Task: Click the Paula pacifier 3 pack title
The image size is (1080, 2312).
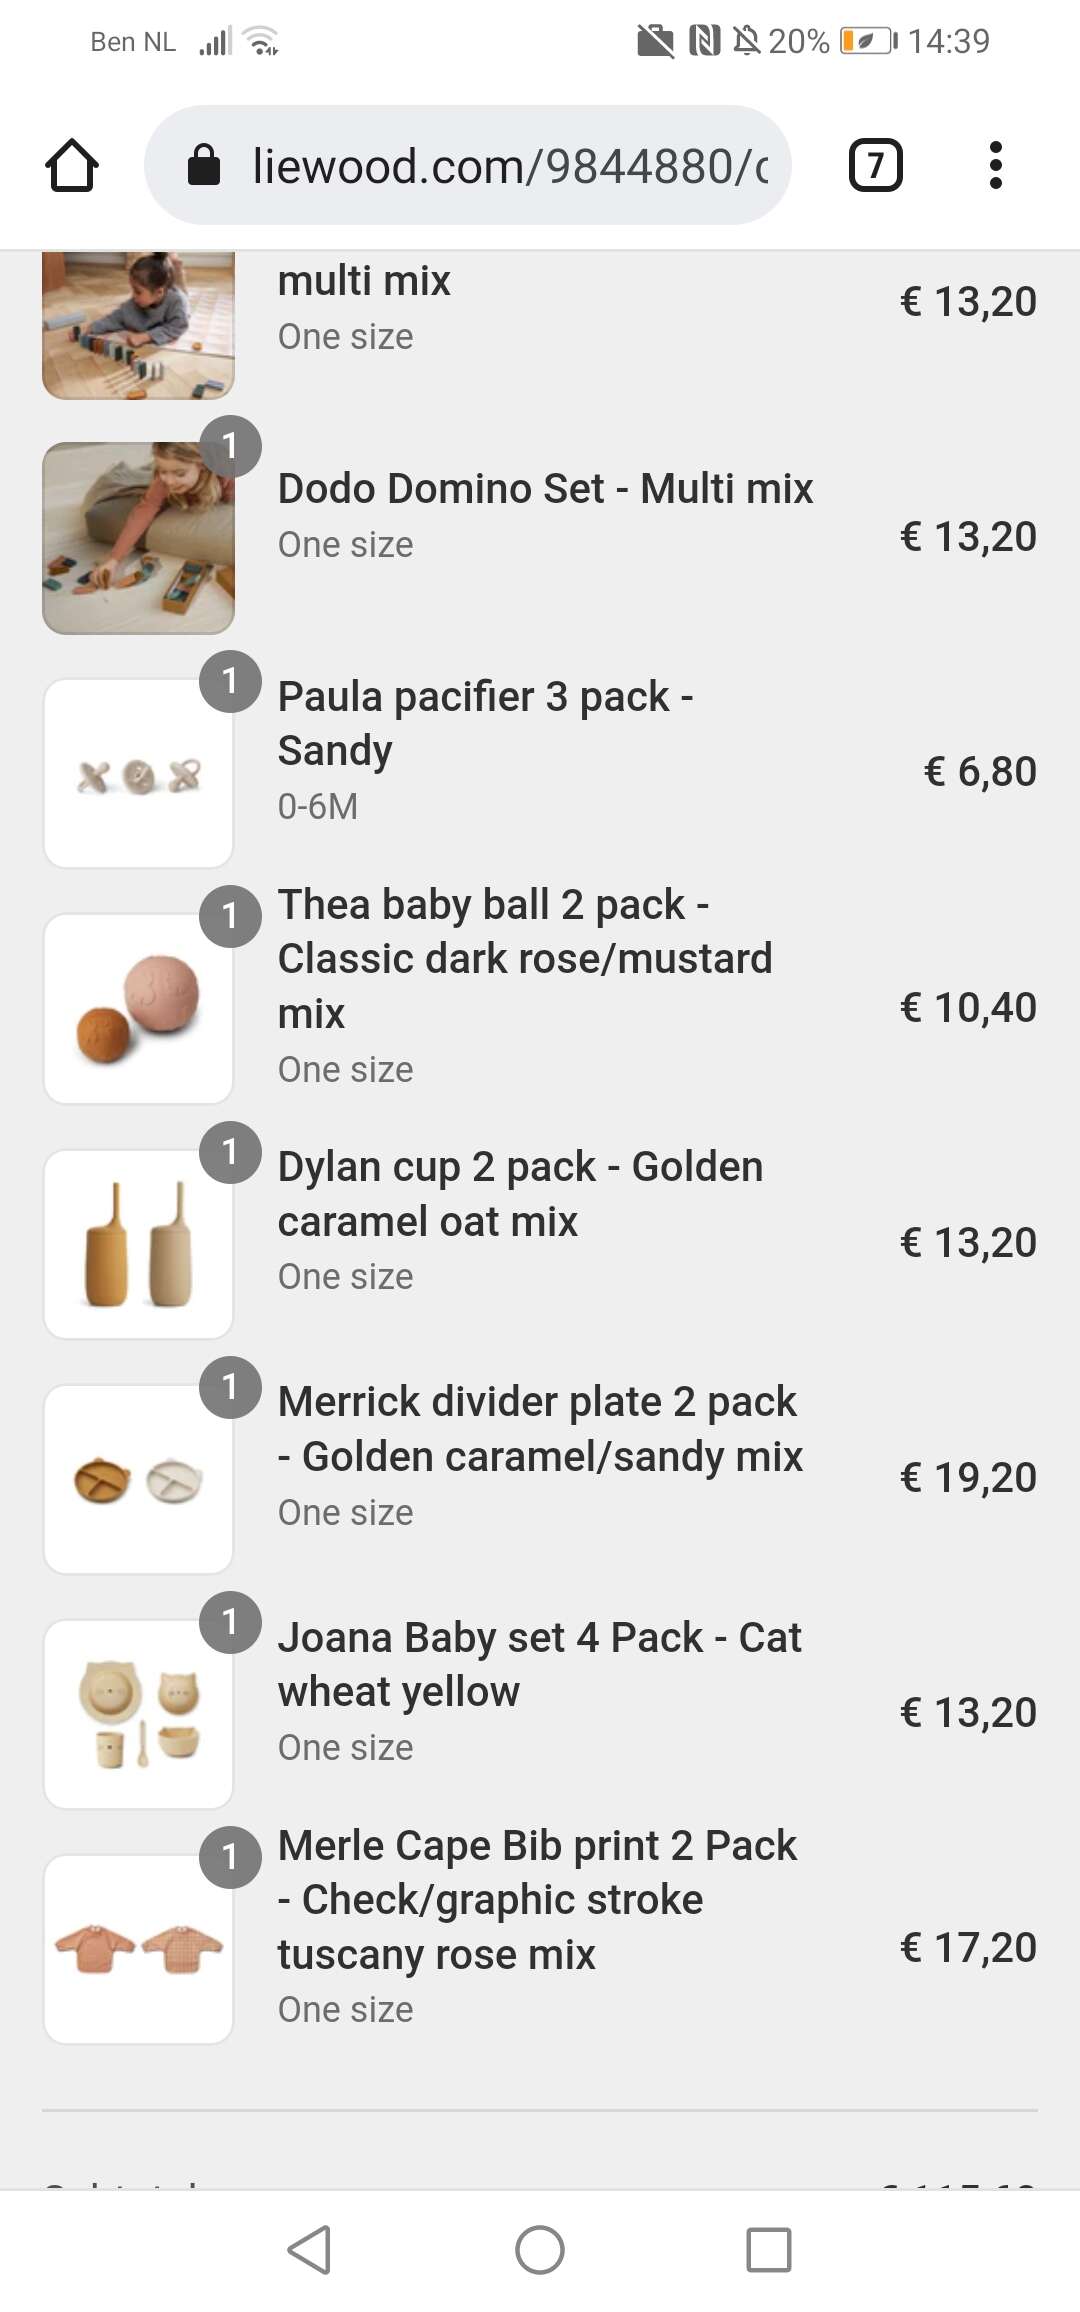Action: click(485, 723)
